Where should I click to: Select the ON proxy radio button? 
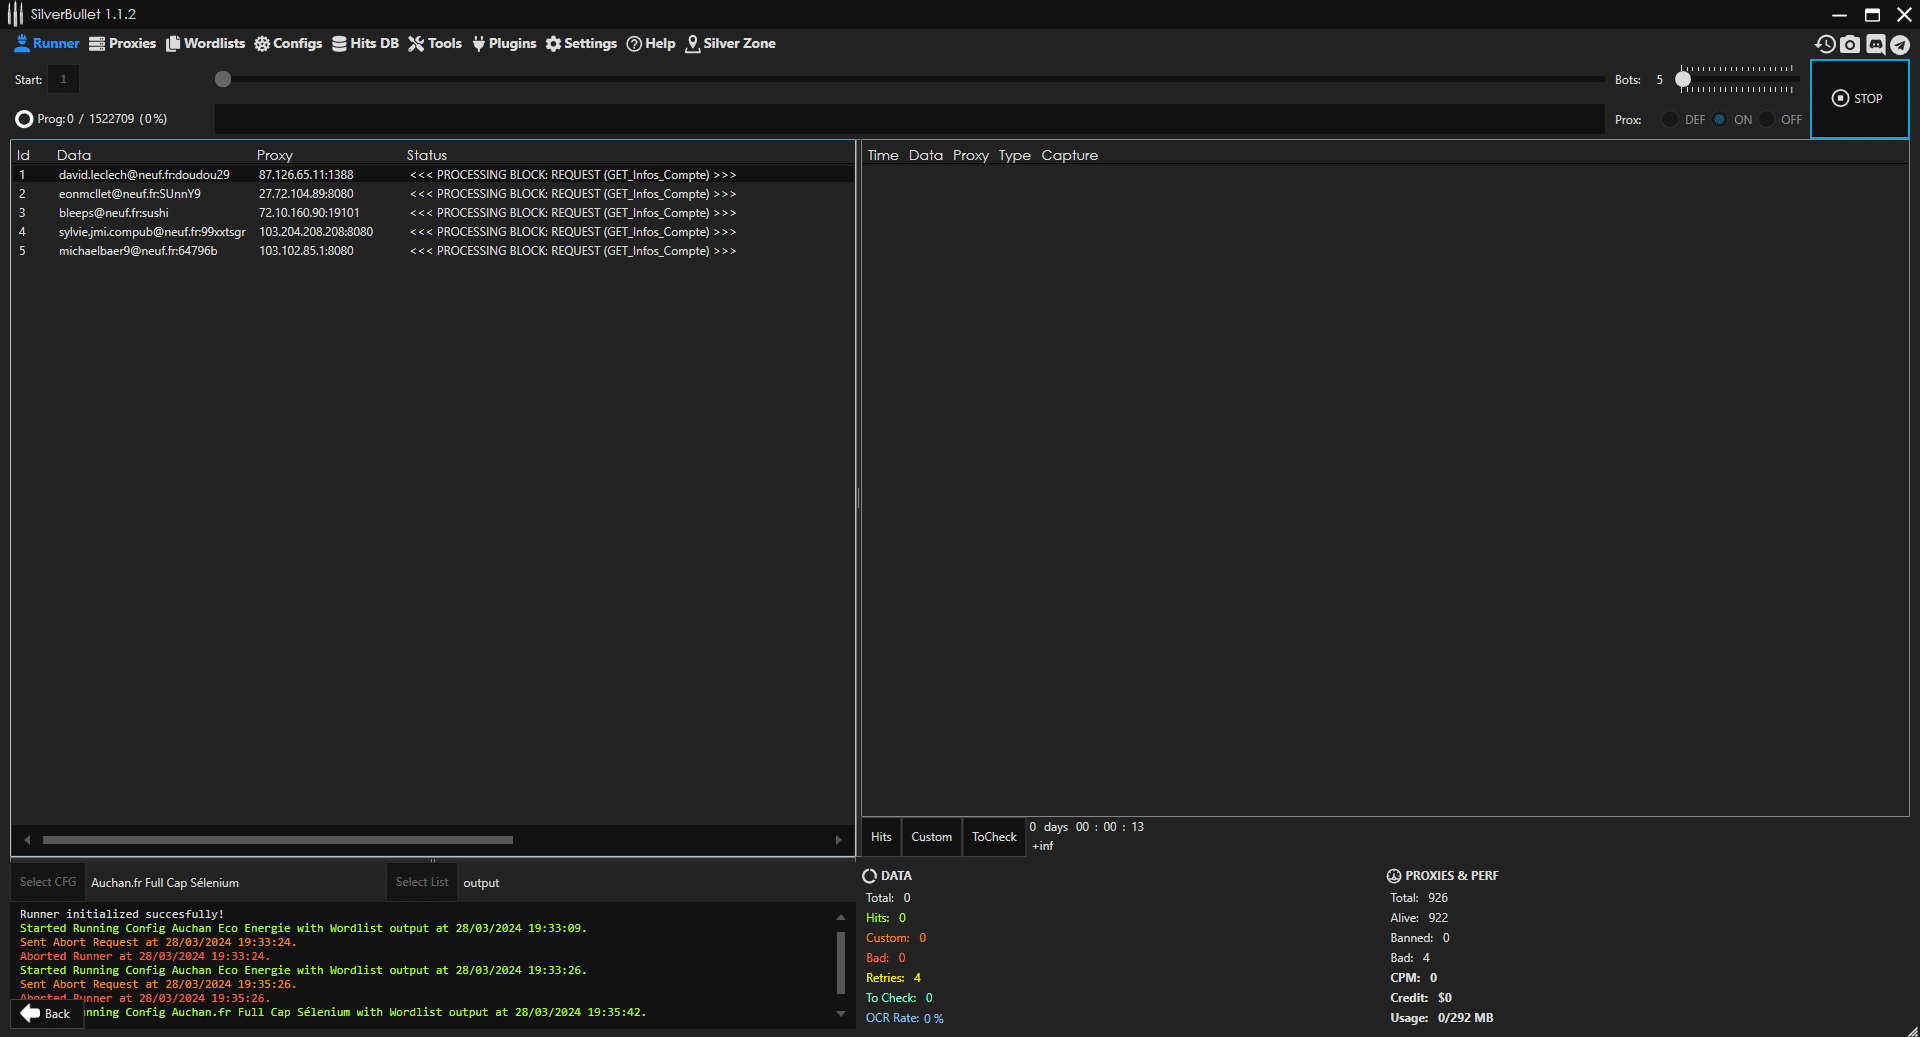point(1719,119)
